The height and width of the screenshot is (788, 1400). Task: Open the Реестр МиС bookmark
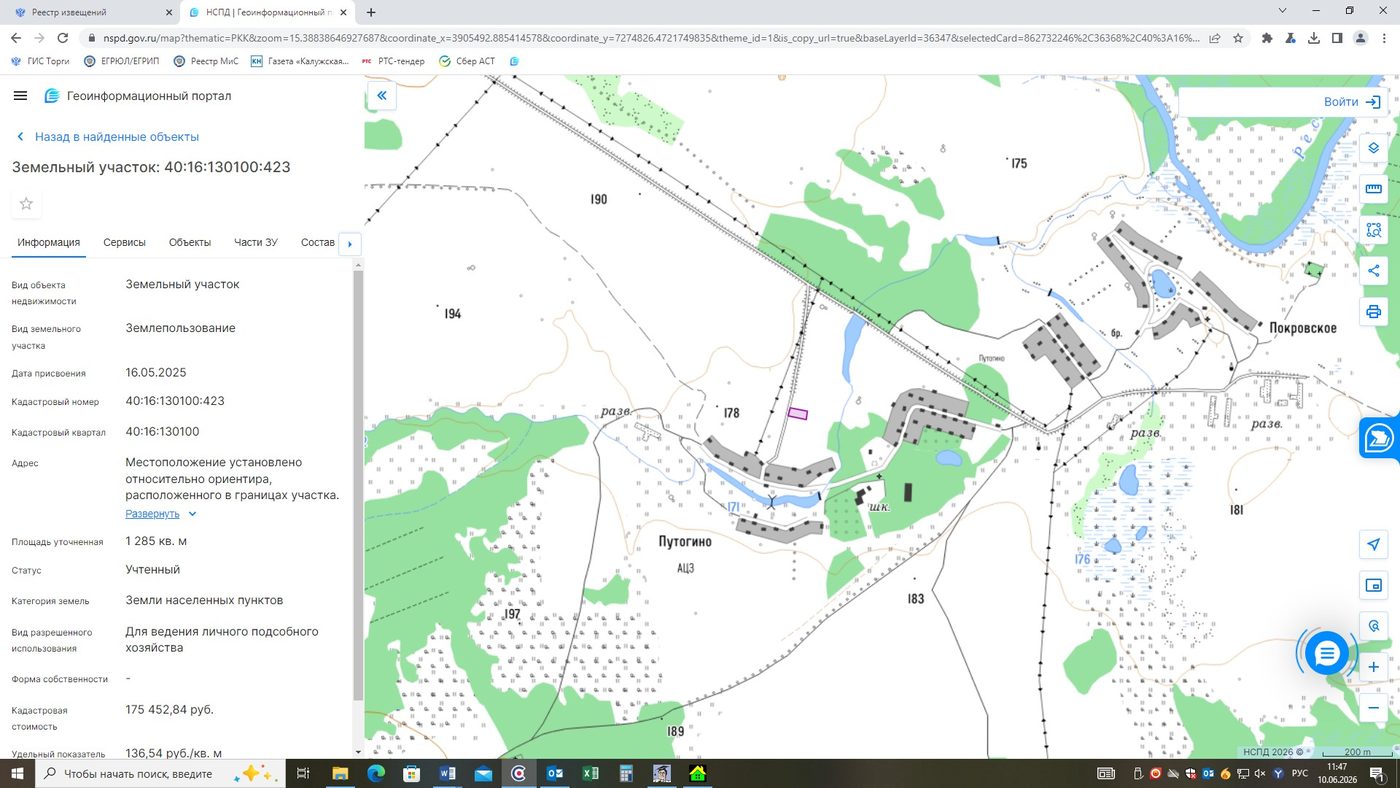click(206, 61)
